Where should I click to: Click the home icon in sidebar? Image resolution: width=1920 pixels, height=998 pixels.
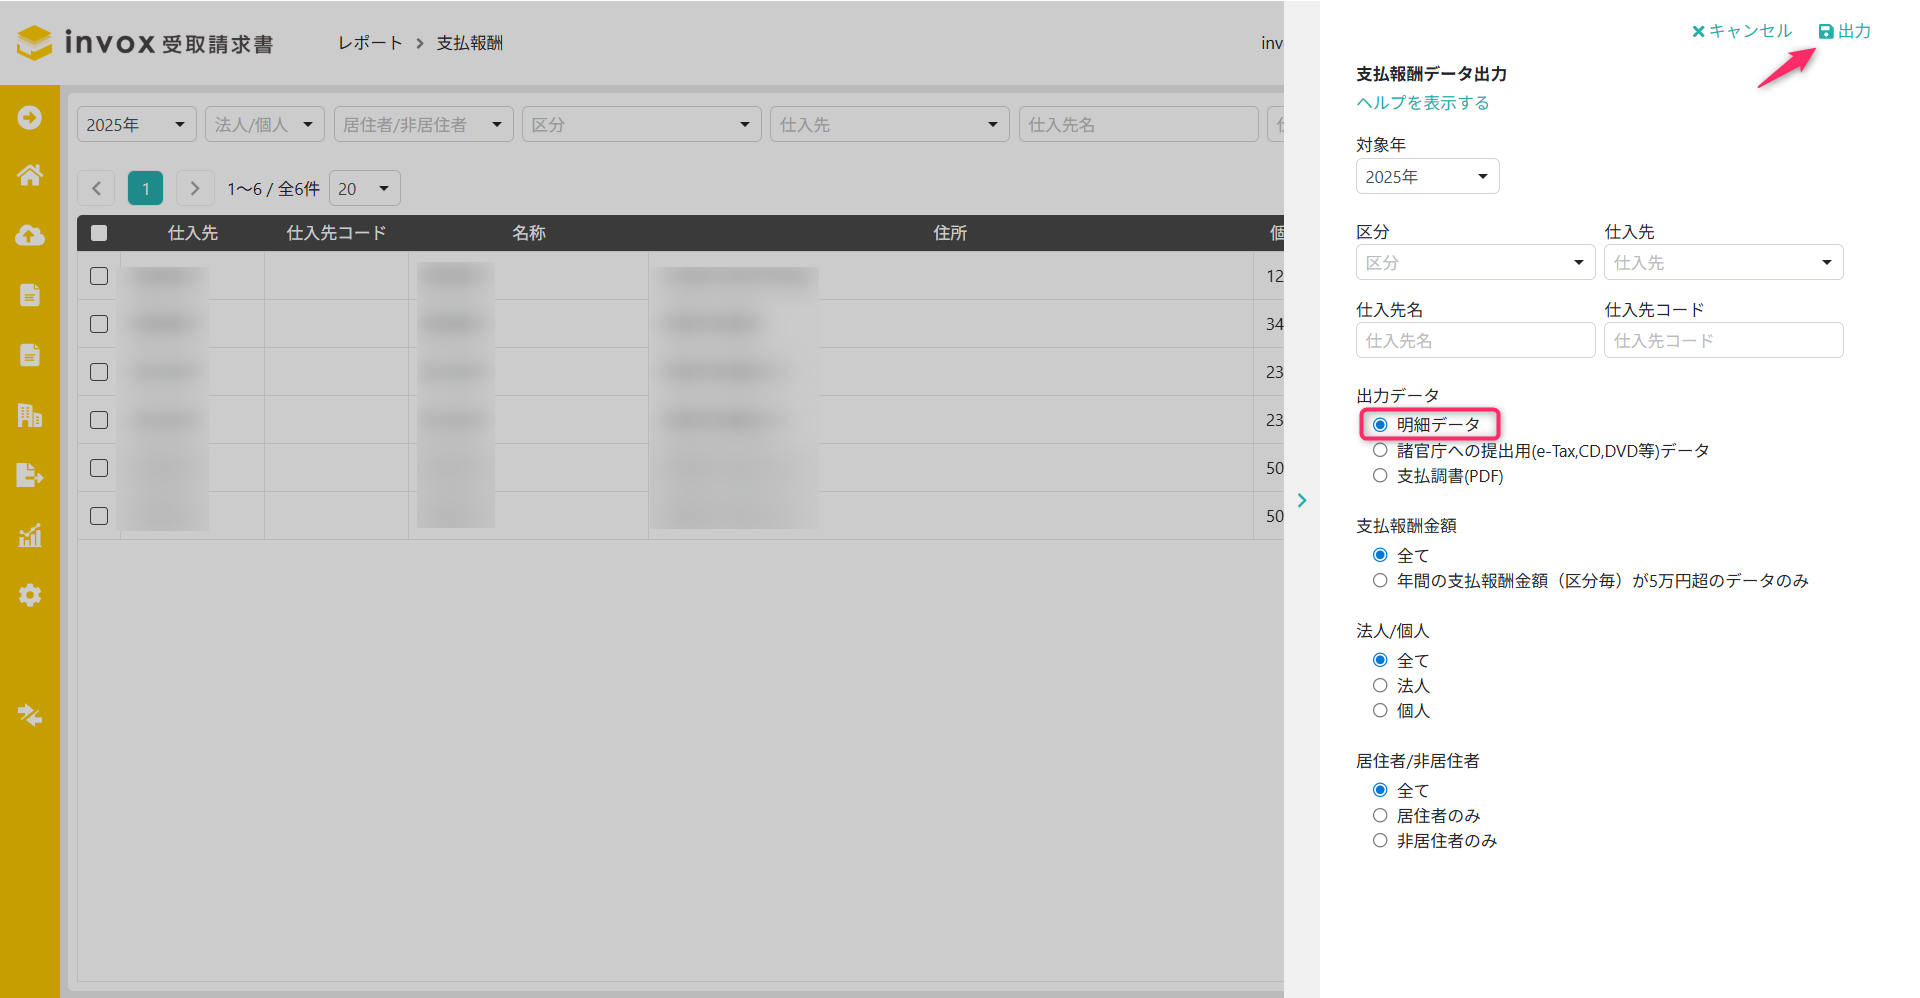click(30, 175)
